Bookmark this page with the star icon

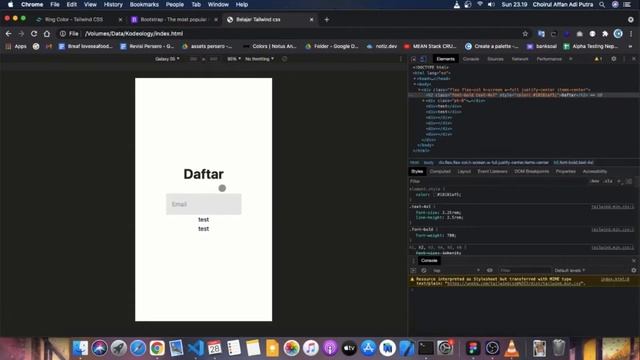pyautogui.click(x=525, y=33)
